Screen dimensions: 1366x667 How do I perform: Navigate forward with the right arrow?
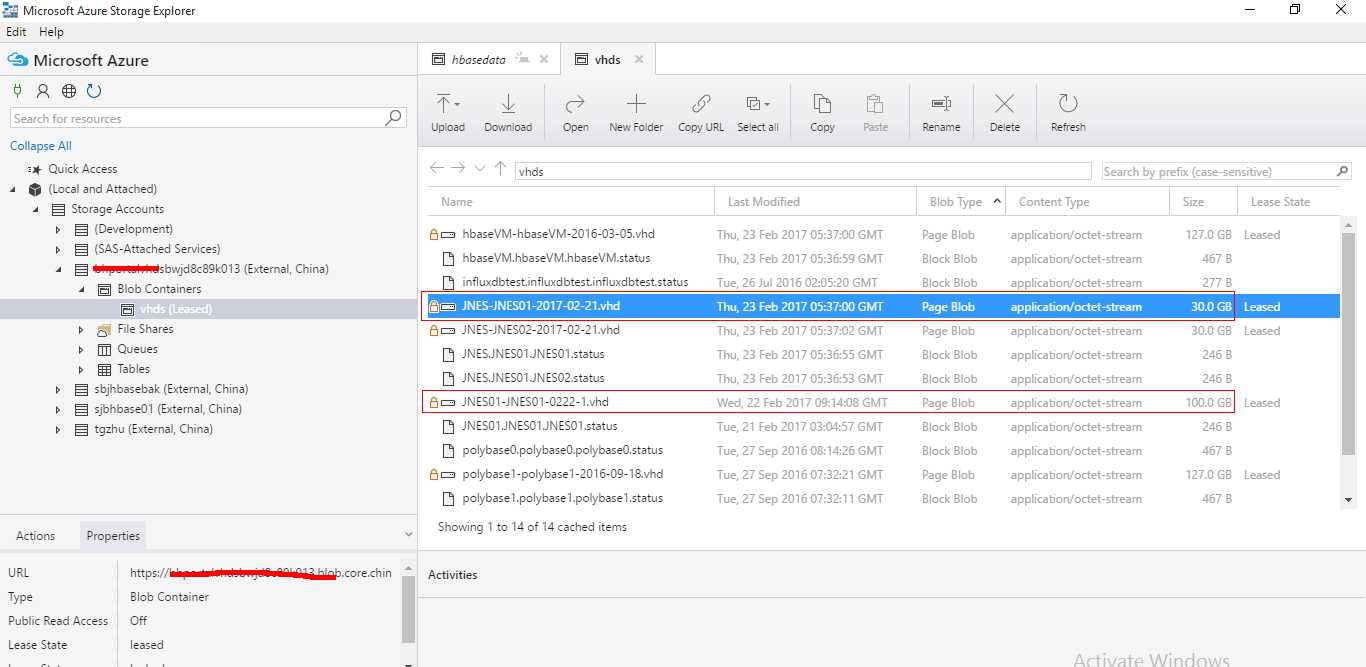tap(458, 168)
